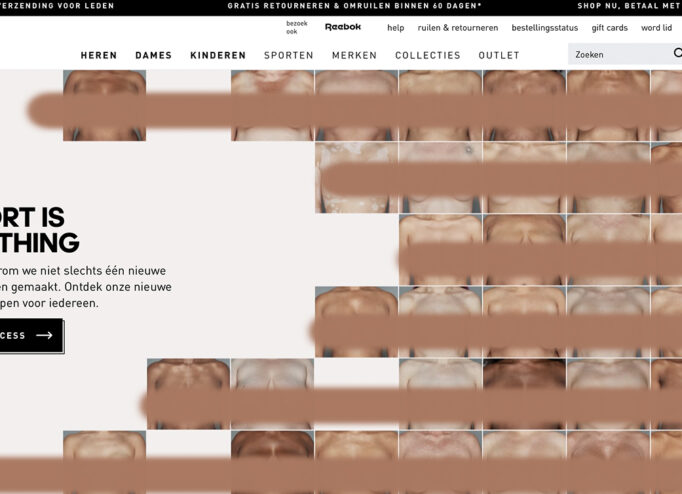The height and width of the screenshot is (494, 682).
Task: Open the COLLECTIES menu
Action: (428, 56)
